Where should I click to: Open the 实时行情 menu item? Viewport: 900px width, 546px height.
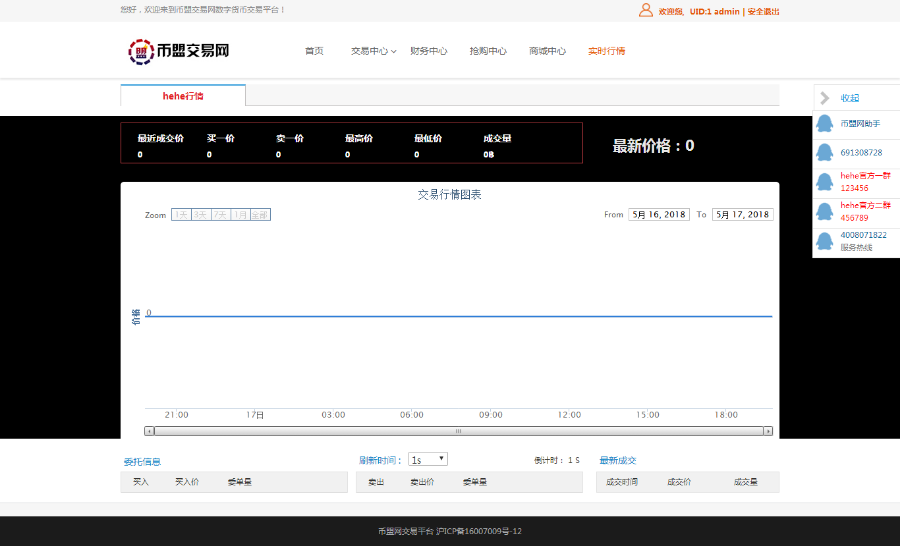607,51
